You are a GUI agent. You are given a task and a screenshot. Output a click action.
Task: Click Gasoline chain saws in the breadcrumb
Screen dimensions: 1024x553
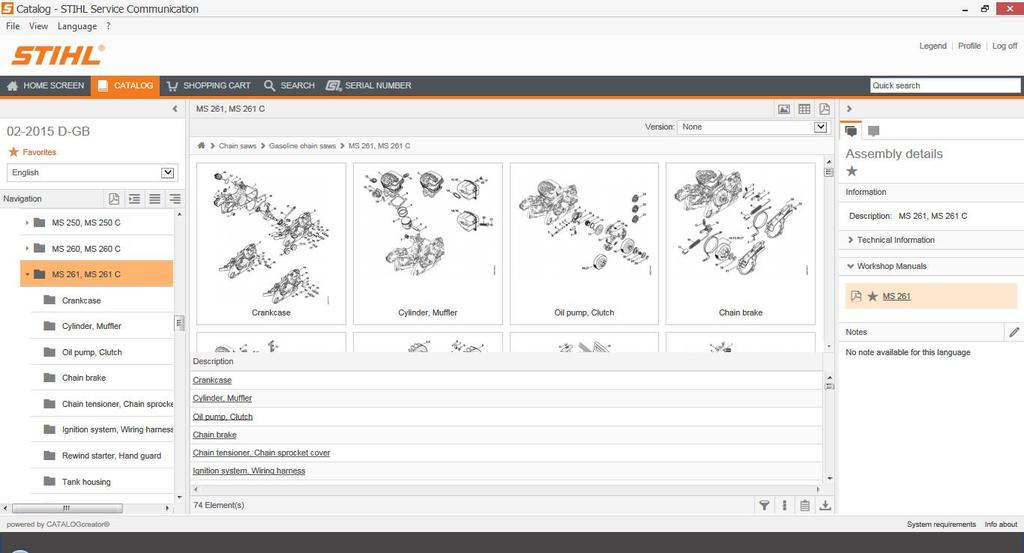(302, 146)
